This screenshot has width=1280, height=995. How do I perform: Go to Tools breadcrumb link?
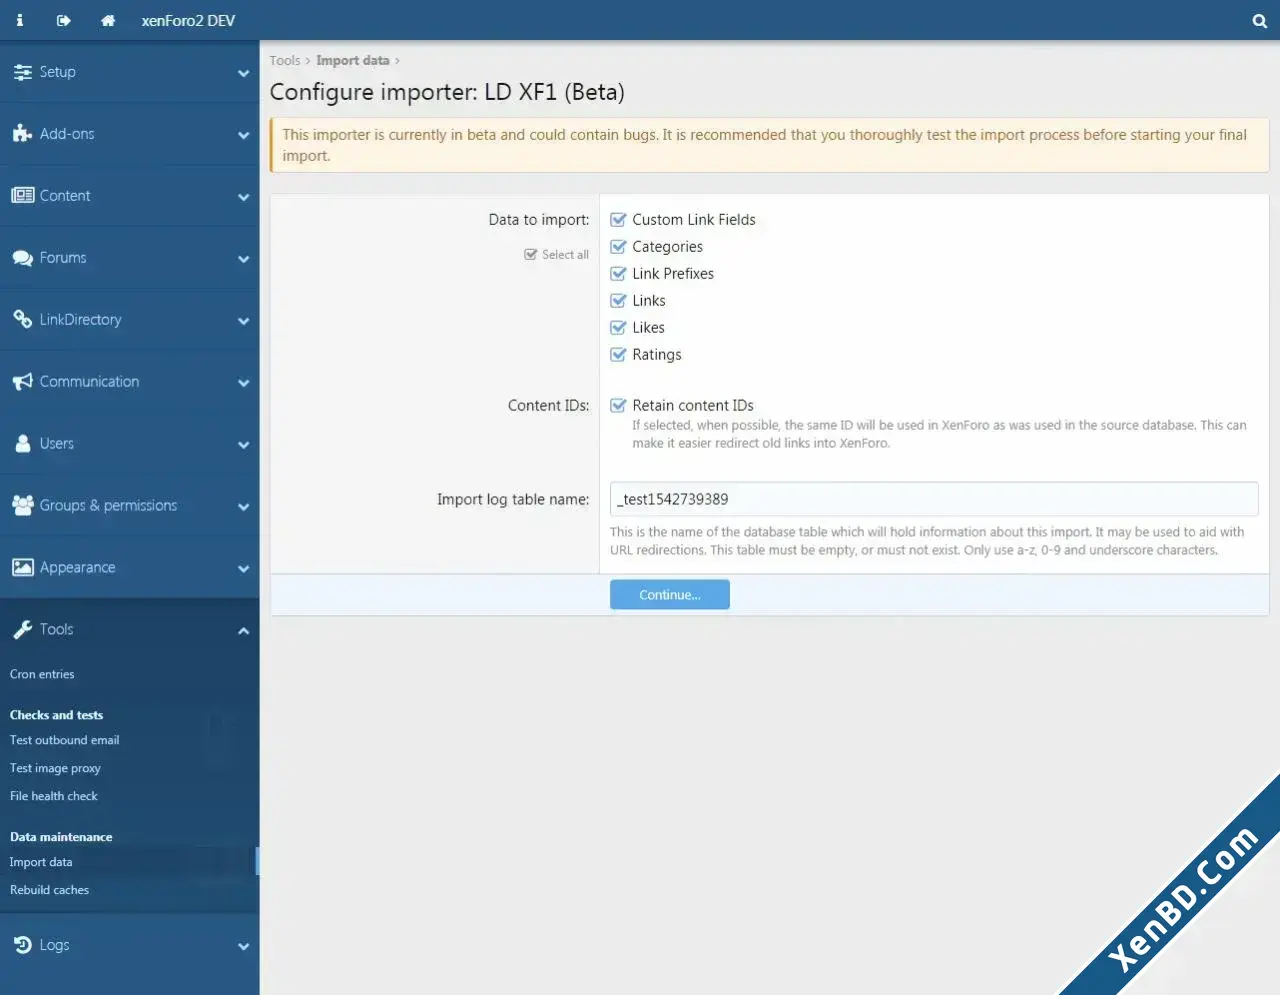[285, 60]
